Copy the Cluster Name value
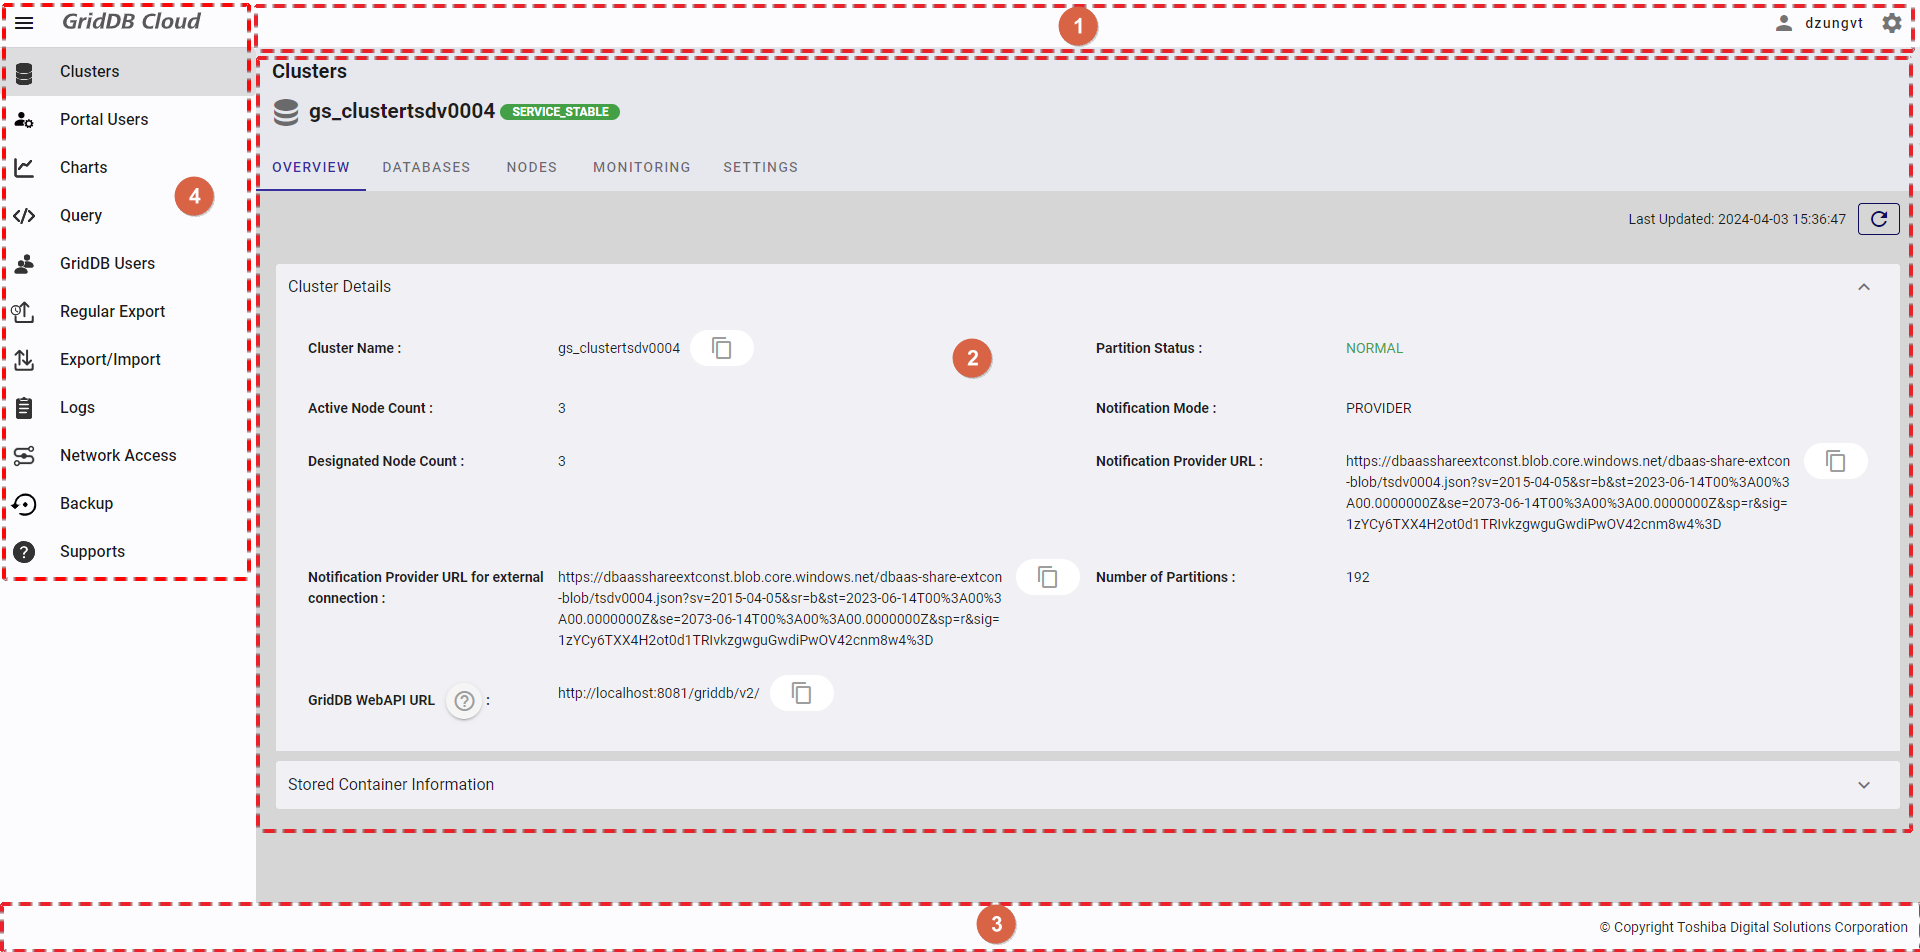Viewport: 1920px width, 952px height. (721, 348)
